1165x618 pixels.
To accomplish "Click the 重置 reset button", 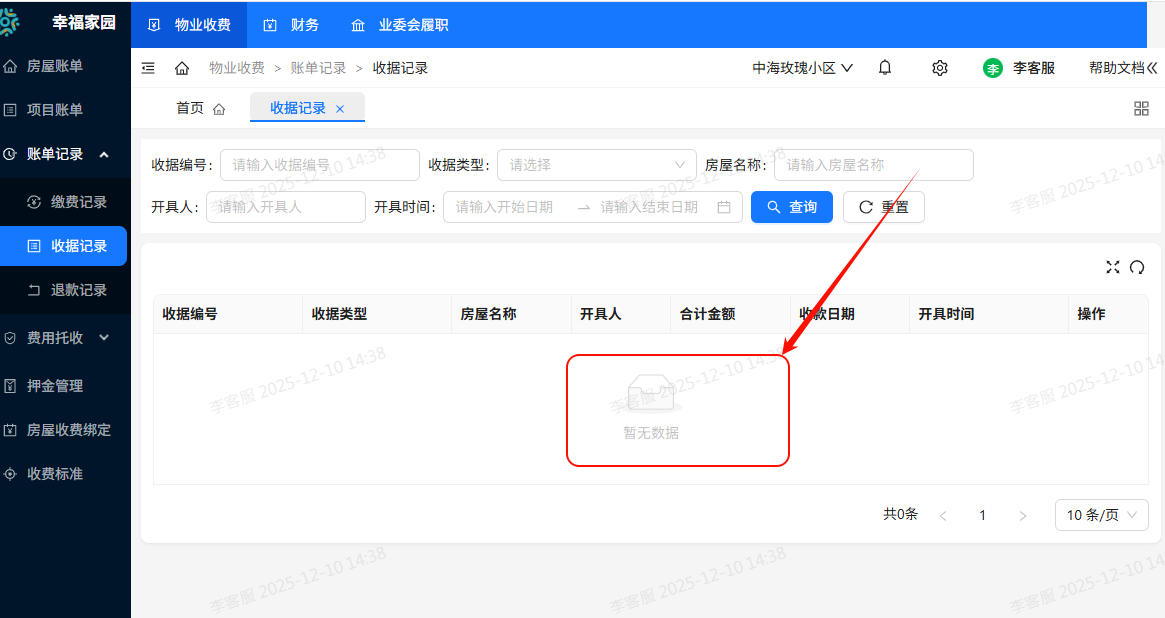I will 883,207.
